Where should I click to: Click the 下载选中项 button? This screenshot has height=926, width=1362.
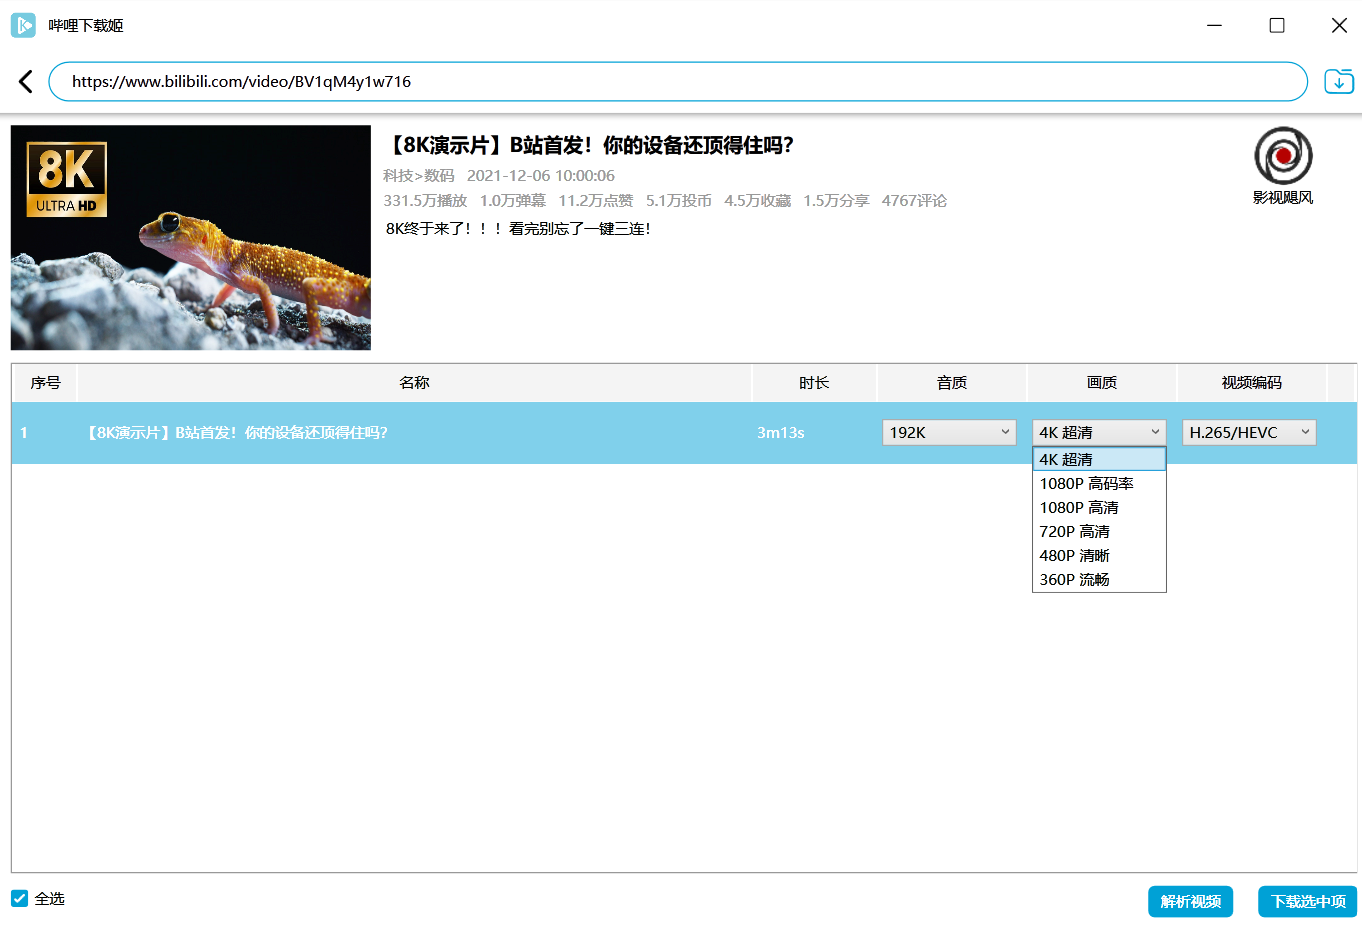point(1308,901)
